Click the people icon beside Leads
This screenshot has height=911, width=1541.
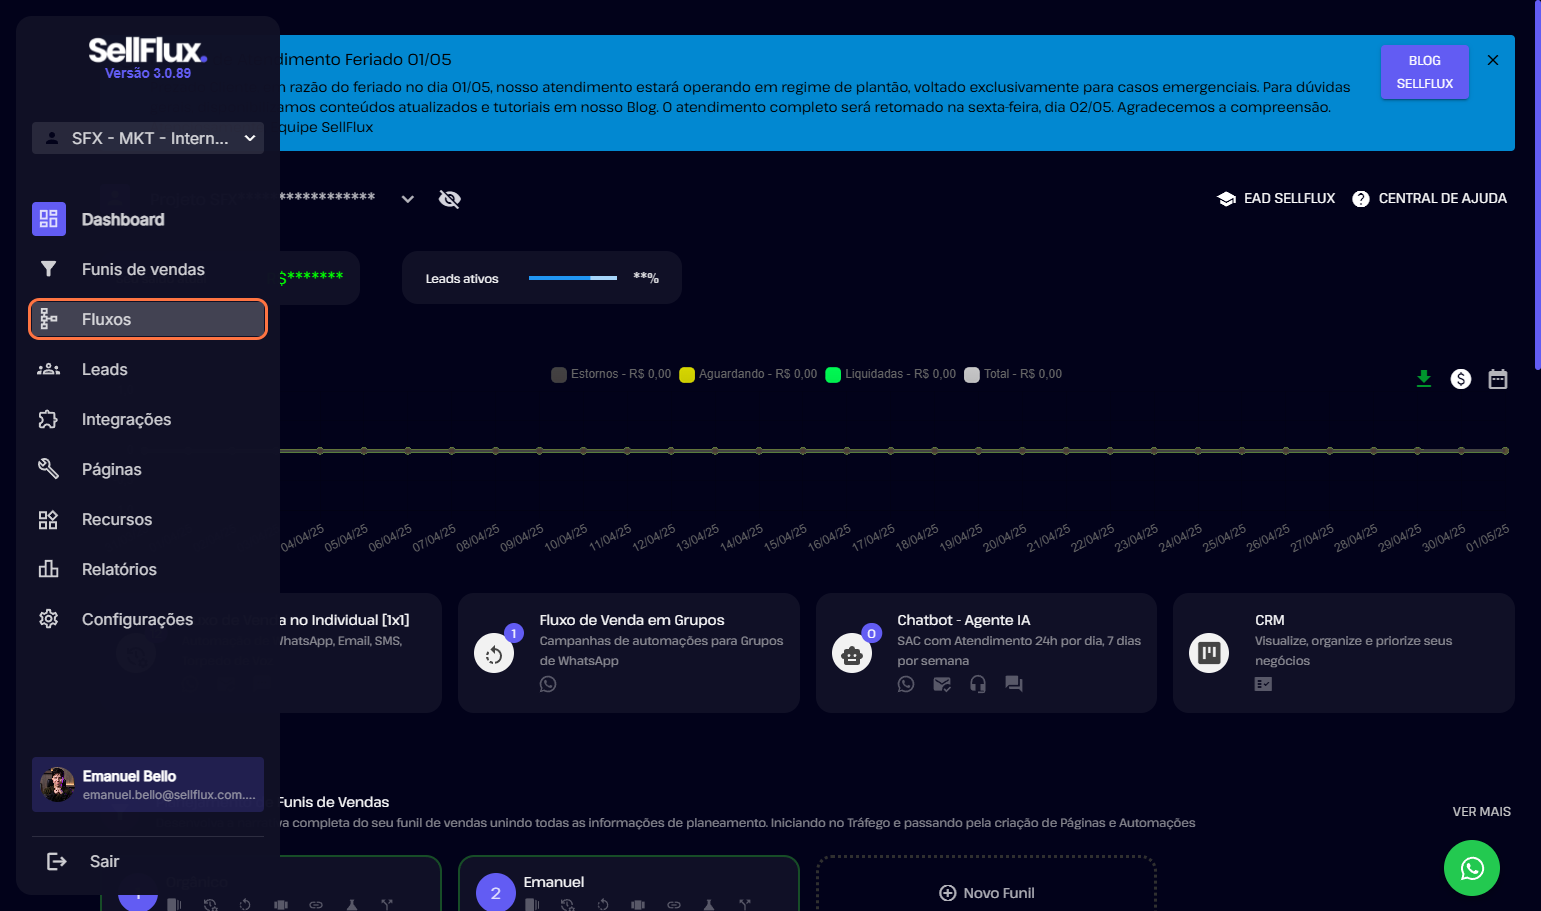point(48,369)
